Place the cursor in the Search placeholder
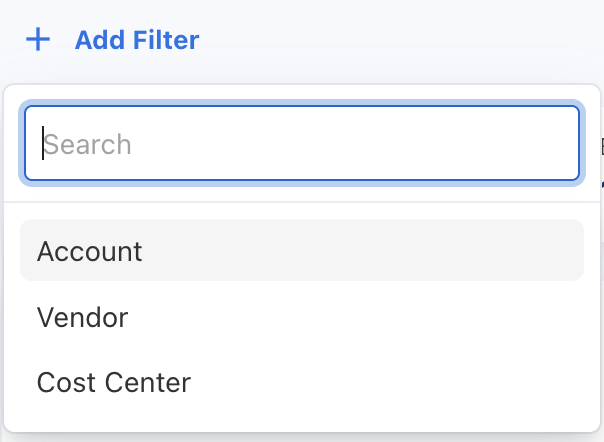The height and width of the screenshot is (442, 604). click(88, 144)
